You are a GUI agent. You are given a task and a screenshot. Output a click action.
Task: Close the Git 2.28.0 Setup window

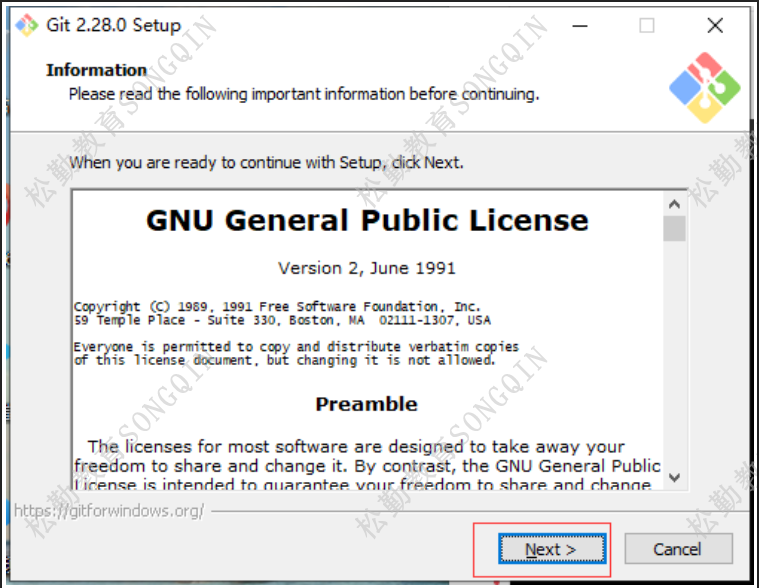[715, 26]
